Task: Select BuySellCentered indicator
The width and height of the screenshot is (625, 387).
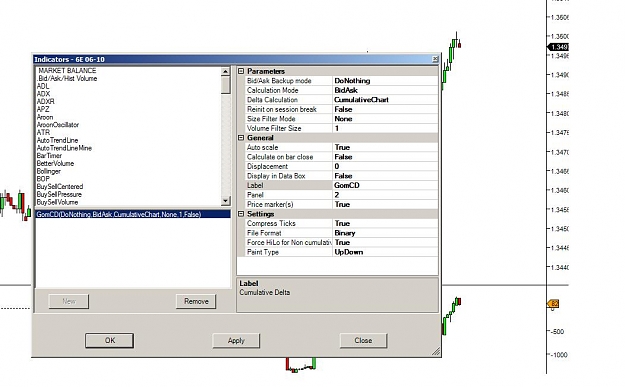Action: (60, 187)
